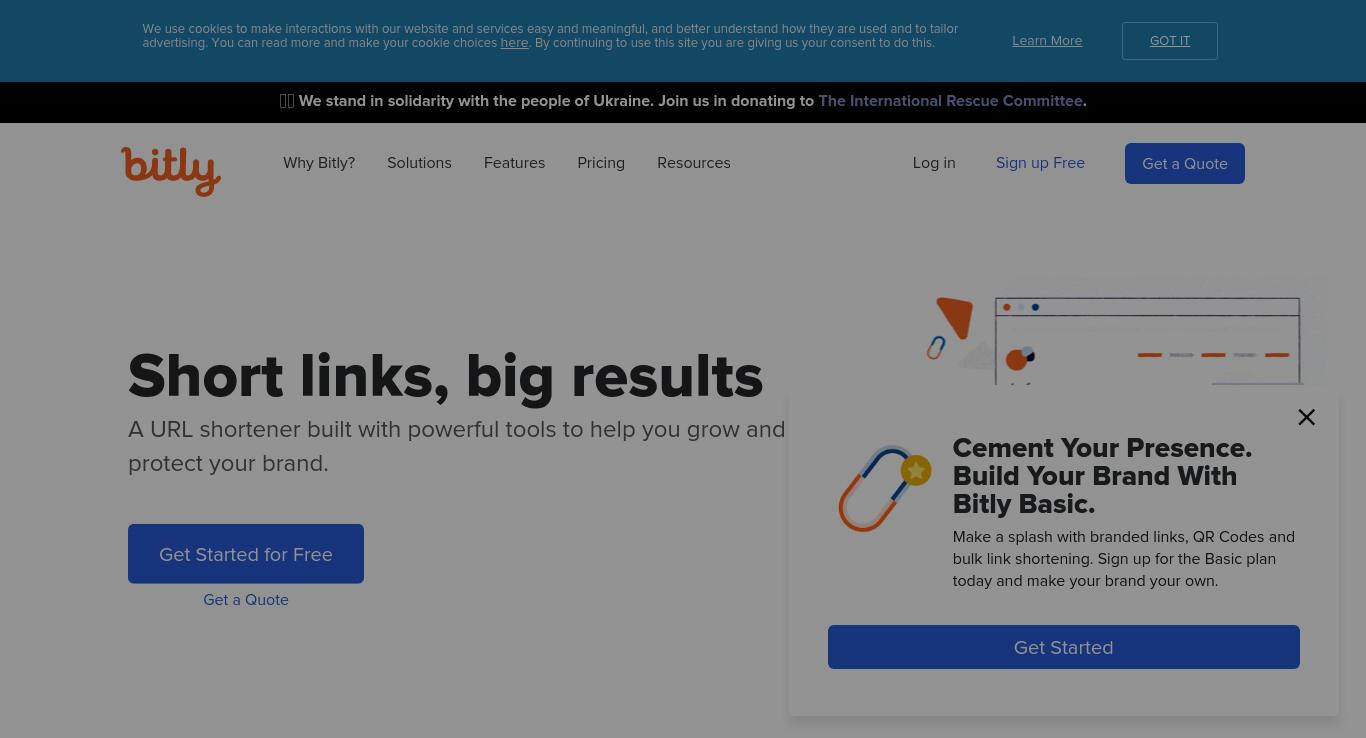The height and width of the screenshot is (738, 1366).
Task: Open the Features menu
Action: coord(514,163)
